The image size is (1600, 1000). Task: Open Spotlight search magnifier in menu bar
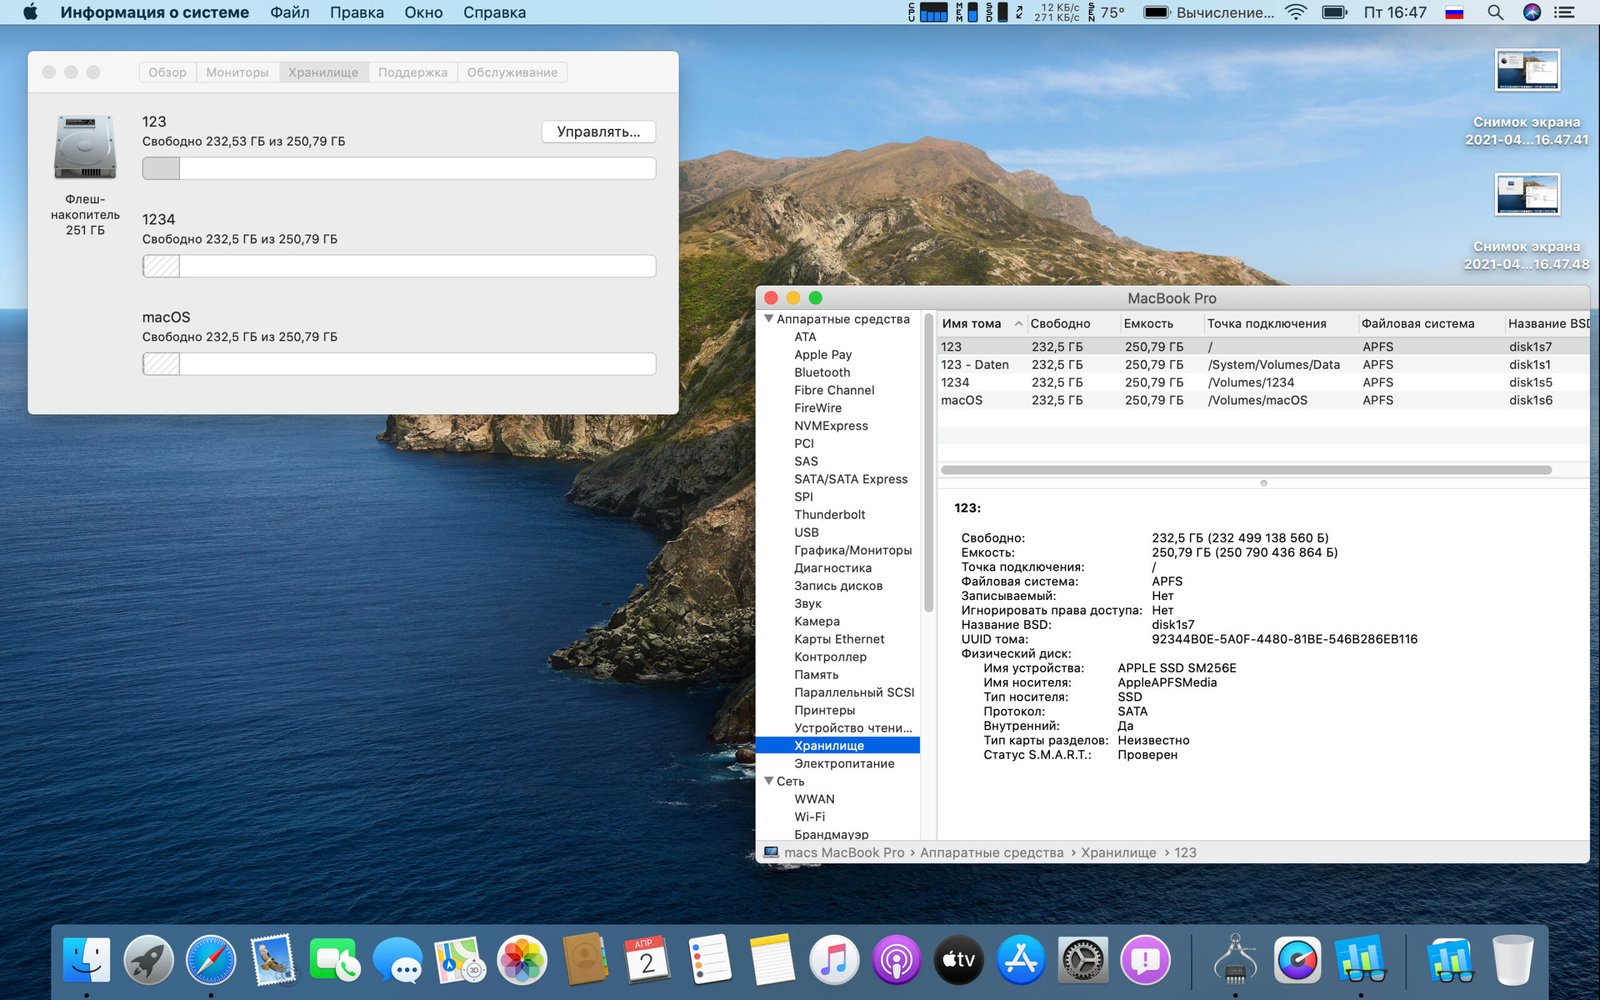pos(1495,12)
